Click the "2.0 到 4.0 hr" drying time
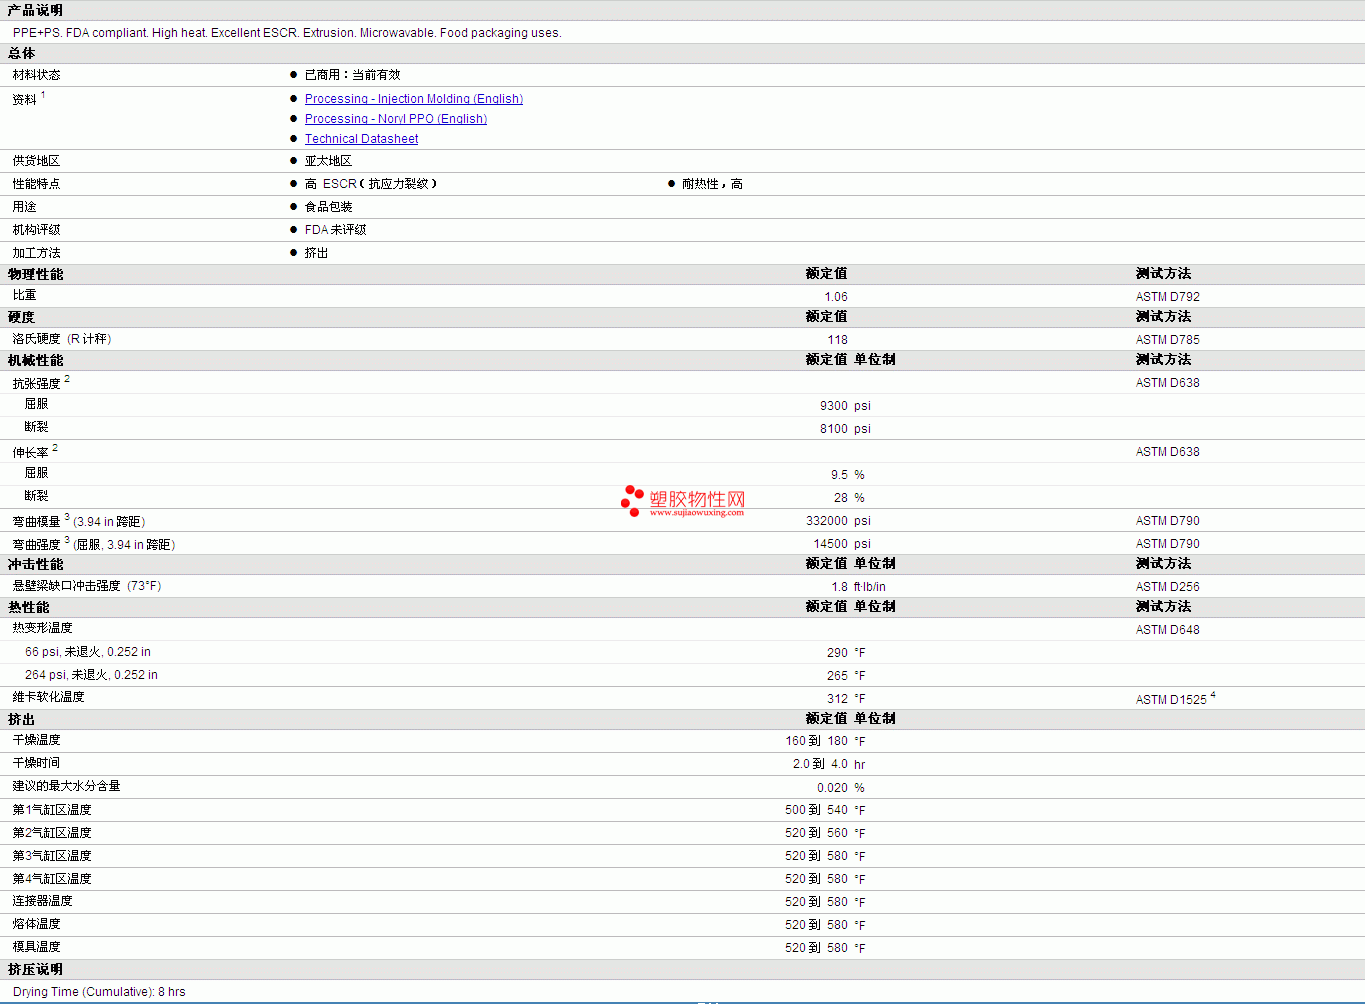This screenshot has width=1365, height=1004. pyautogui.click(x=829, y=764)
